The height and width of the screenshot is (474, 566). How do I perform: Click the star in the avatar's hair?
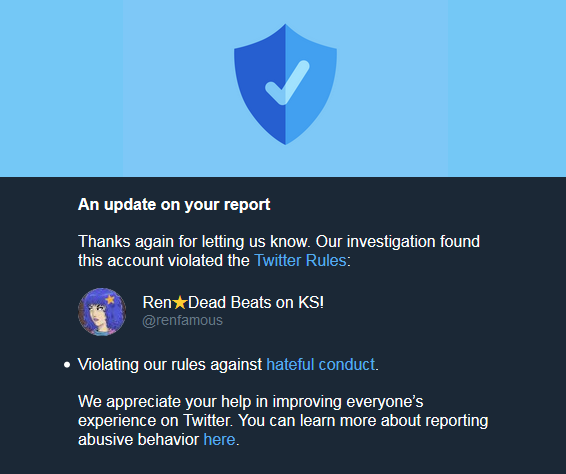click(110, 299)
